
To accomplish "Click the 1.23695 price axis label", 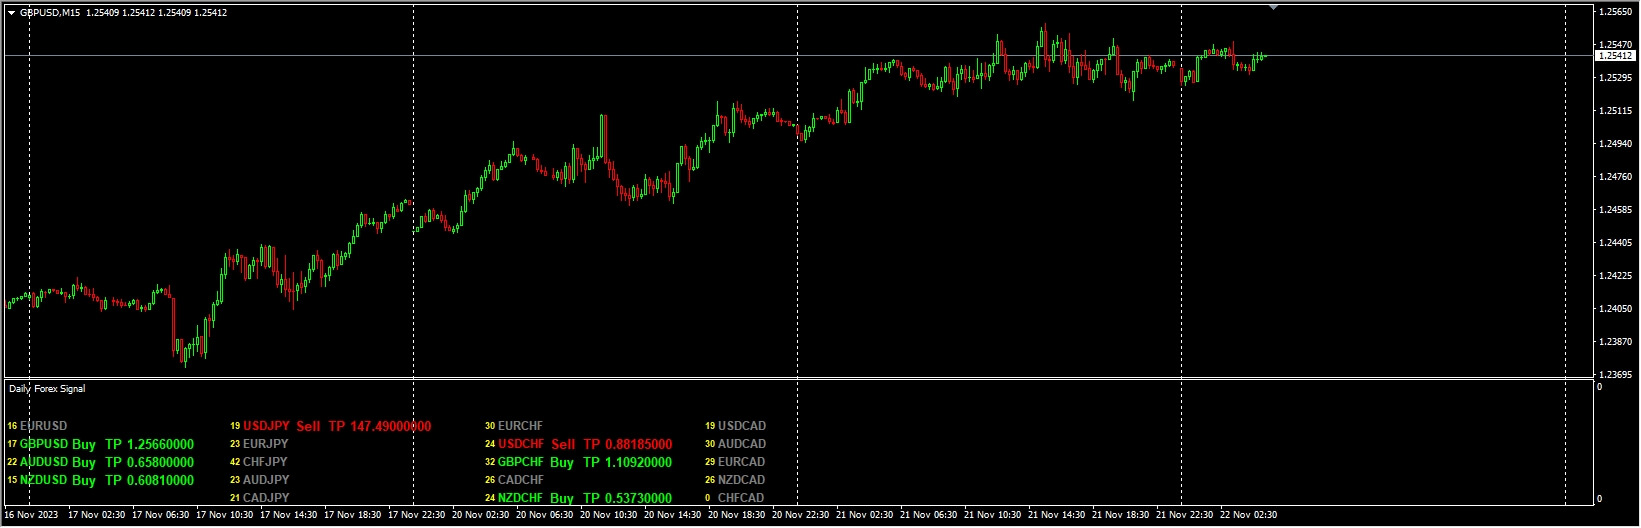I will [1616, 375].
